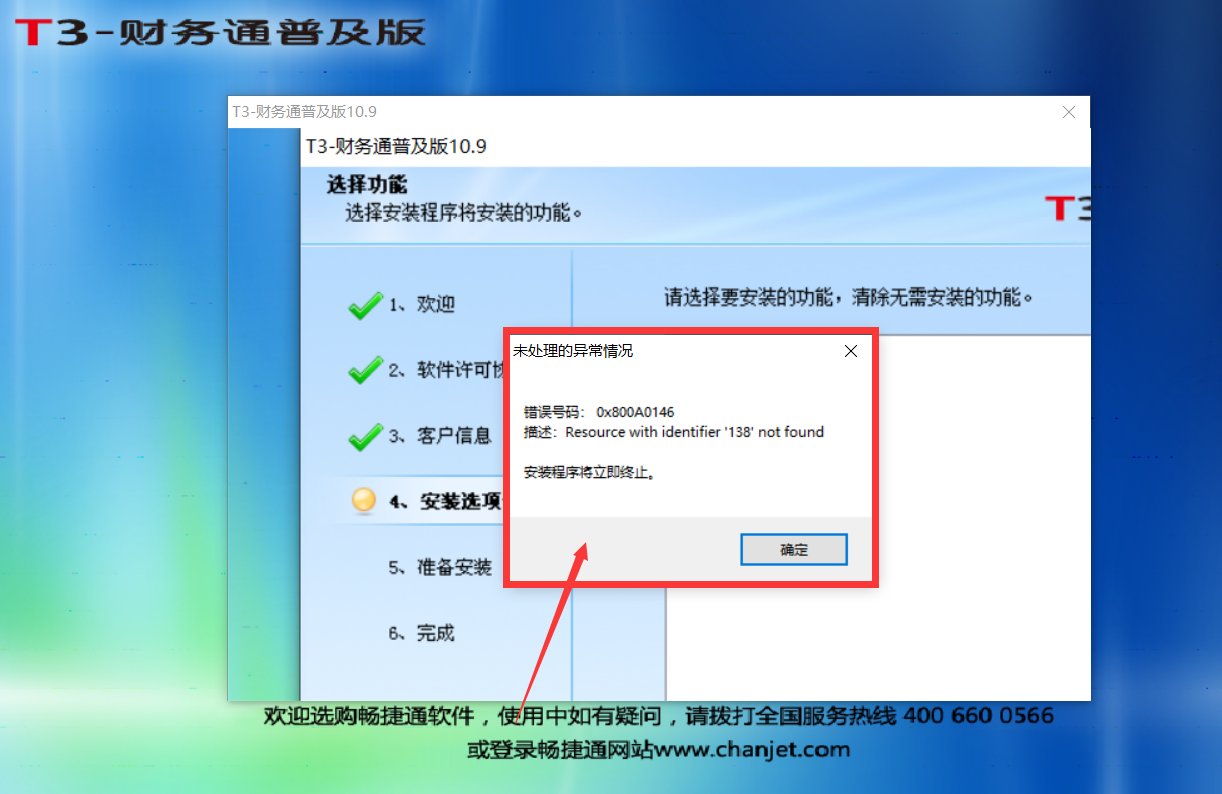Image resolution: width=1222 pixels, height=794 pixels.
Task: Click red T3 logo in installer header
Action: (1068, 209)
